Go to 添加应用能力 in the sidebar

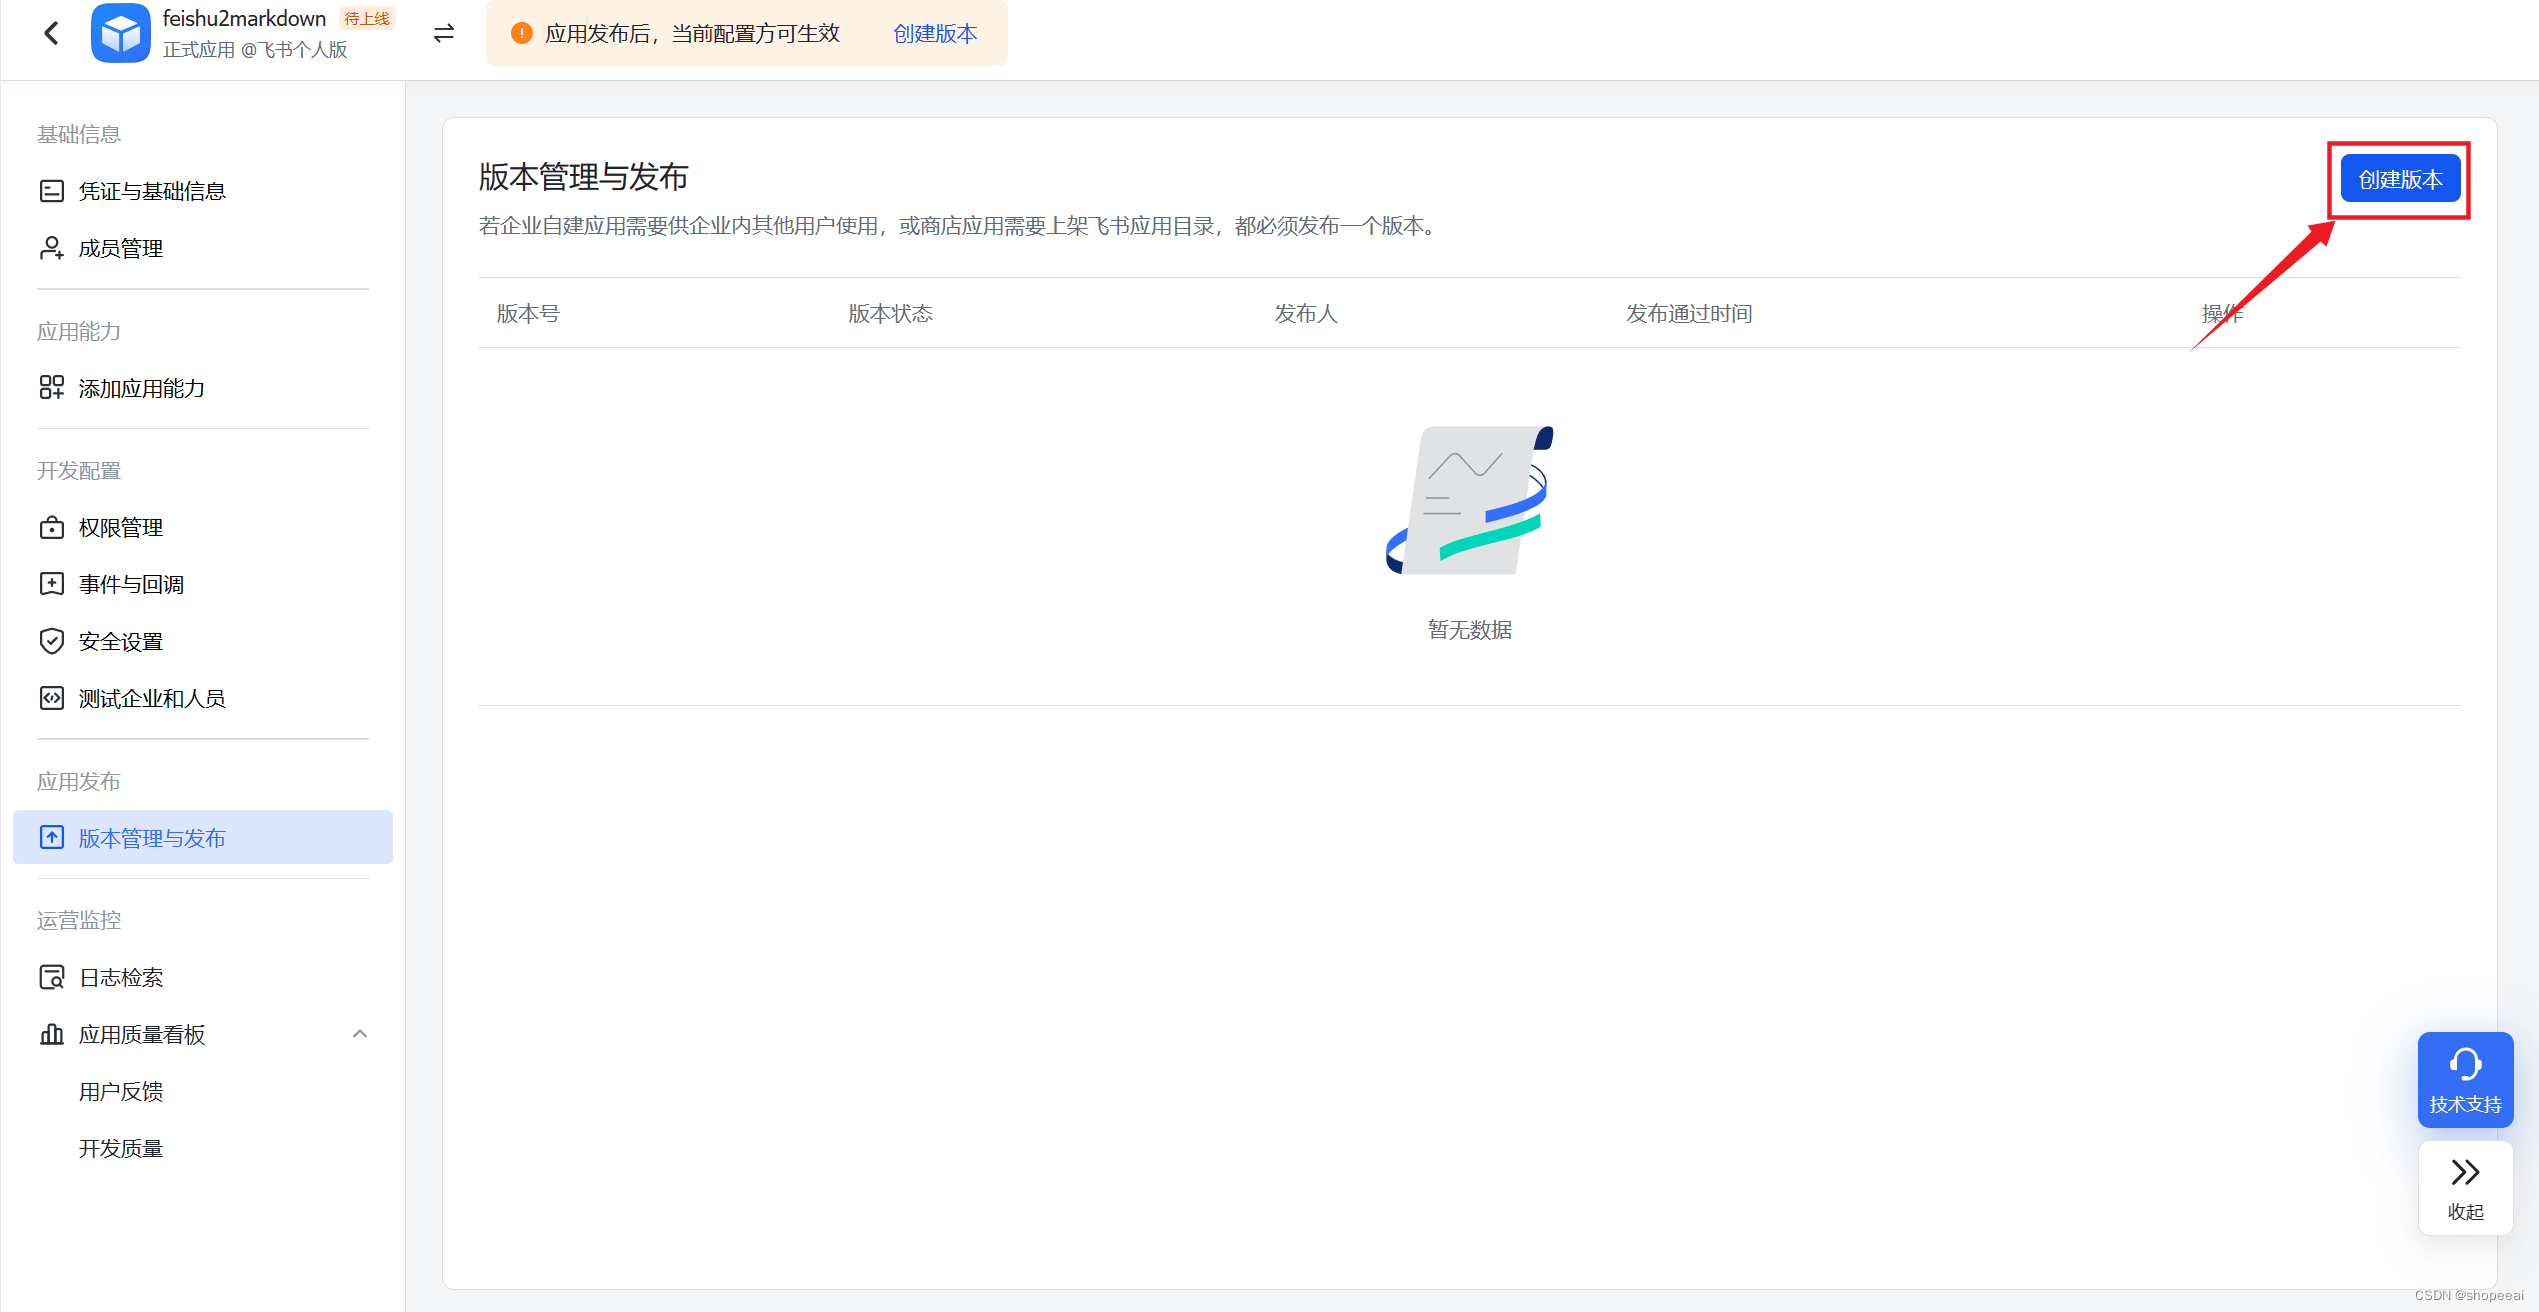[x=141, y=388]
